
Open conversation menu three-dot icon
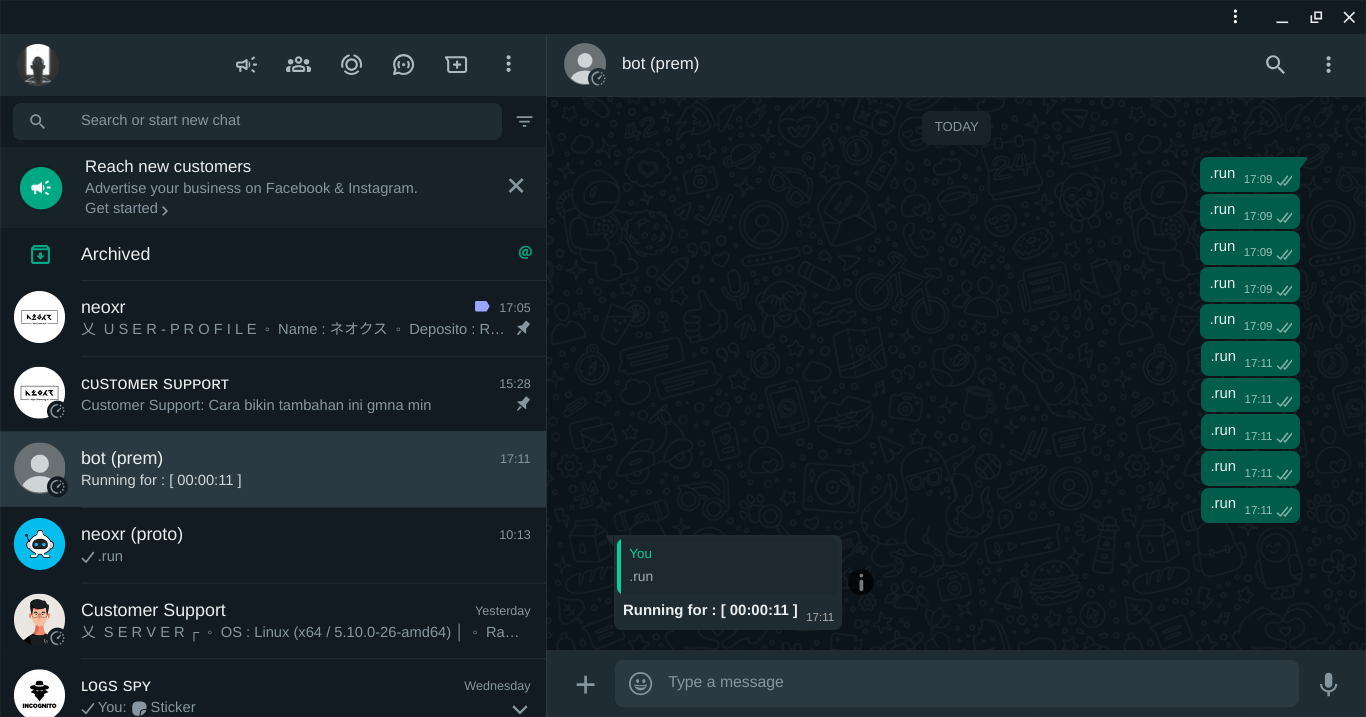pyautogui.click(x=1328, y=65)
